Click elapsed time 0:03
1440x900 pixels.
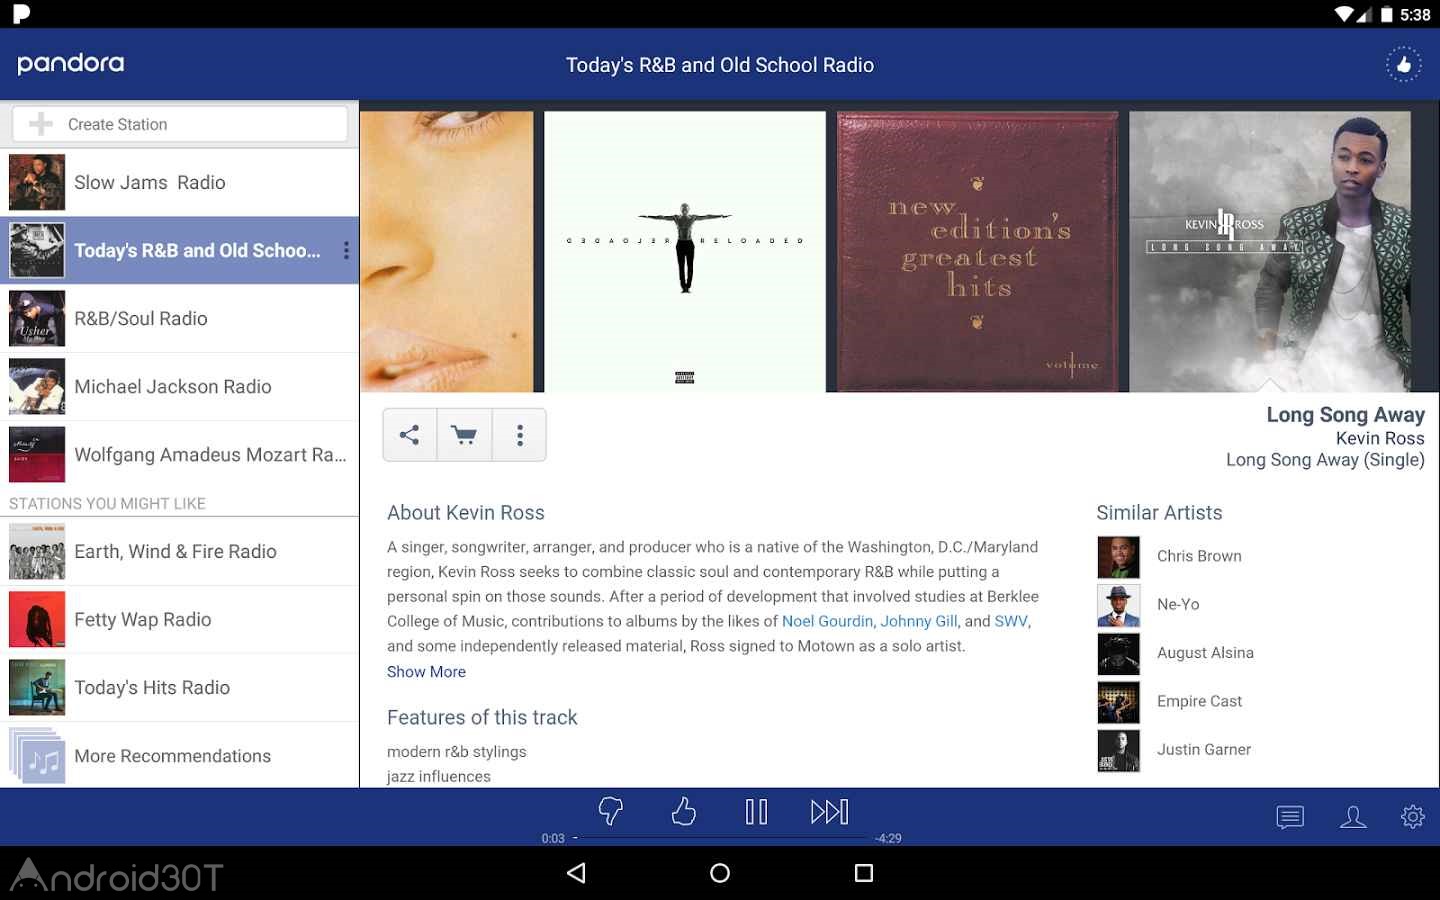(553, 839)
